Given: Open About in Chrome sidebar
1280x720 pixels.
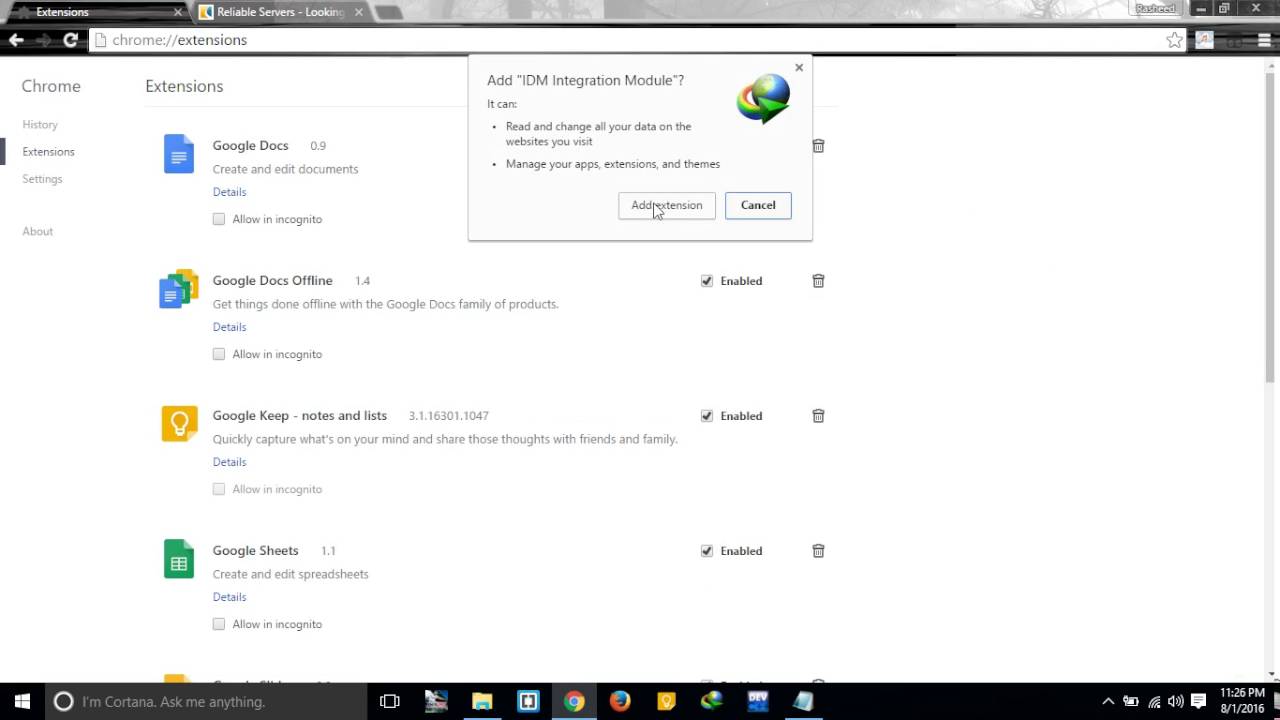Looking at the screenshot, I should (x=37, y=231).
